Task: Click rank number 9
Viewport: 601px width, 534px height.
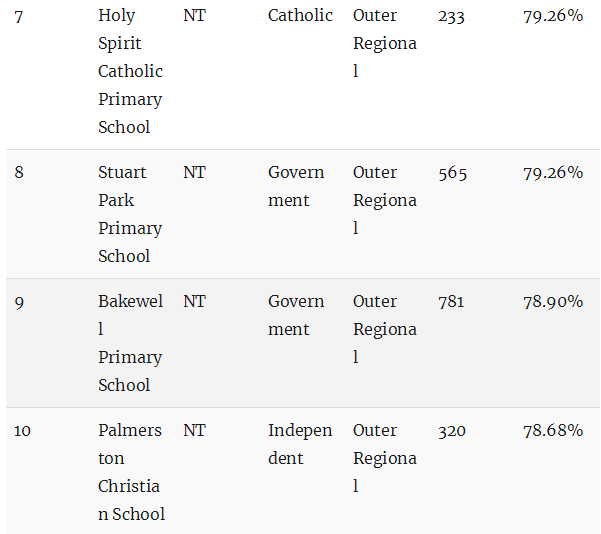Action: [x=19, y=302]
